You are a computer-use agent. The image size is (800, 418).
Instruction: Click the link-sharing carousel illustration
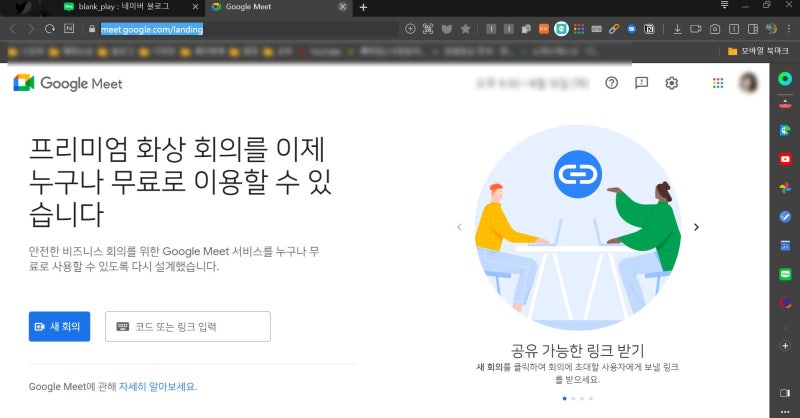pos(578,228)
